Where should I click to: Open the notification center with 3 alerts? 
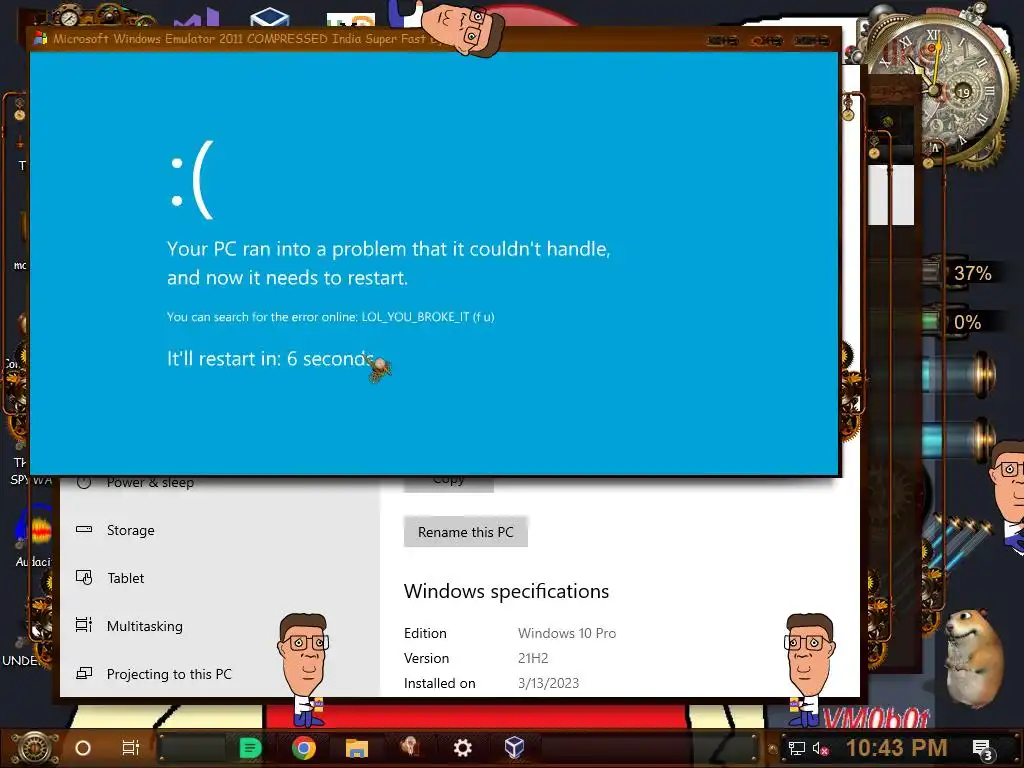pos(982,749)
